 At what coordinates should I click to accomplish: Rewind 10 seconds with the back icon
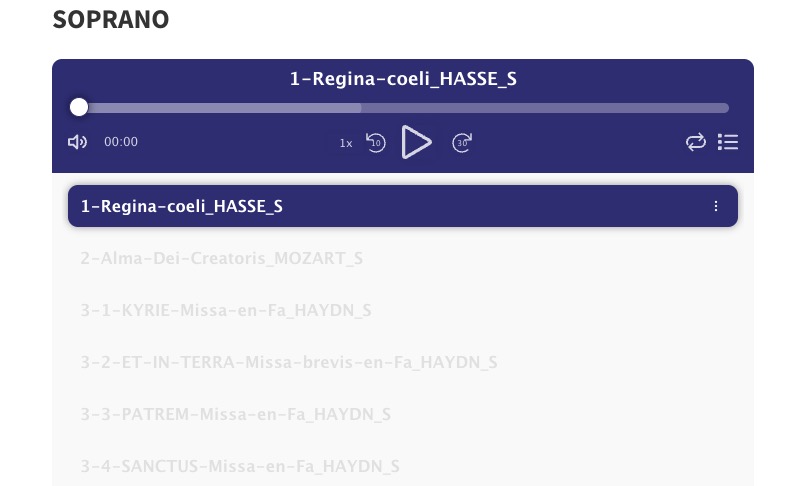376,142
